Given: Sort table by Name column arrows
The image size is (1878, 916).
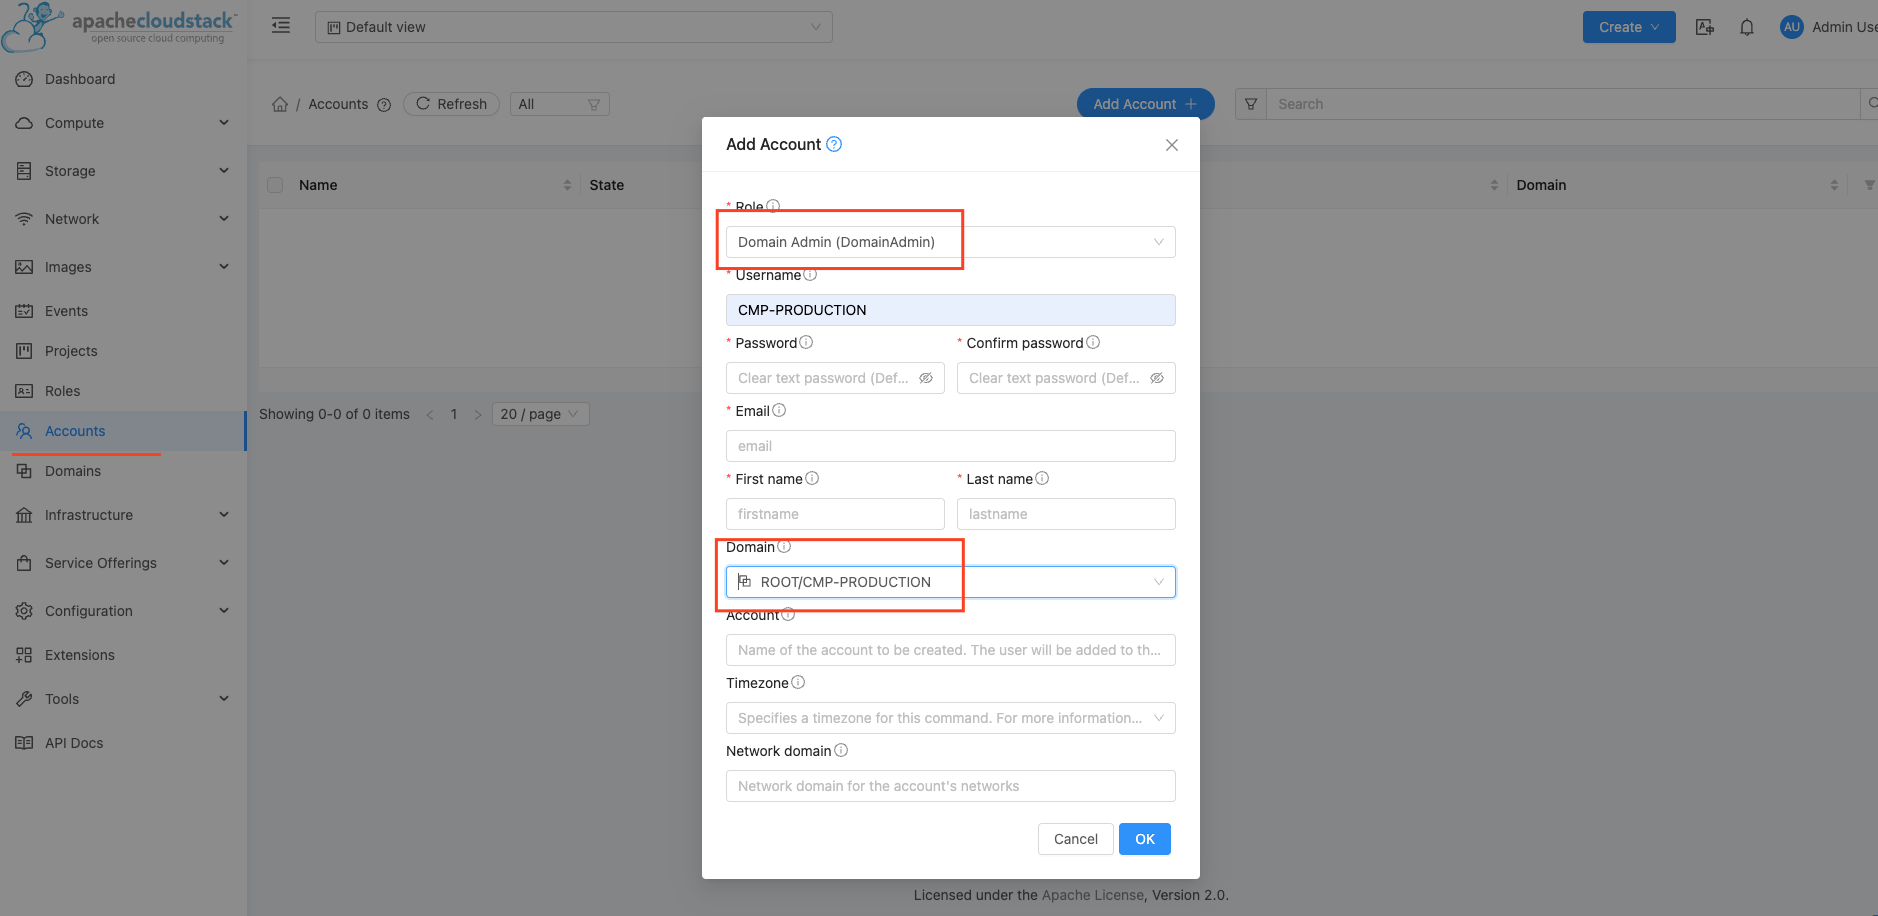Looking at the screenshot, I should click(x=567, y=185).
